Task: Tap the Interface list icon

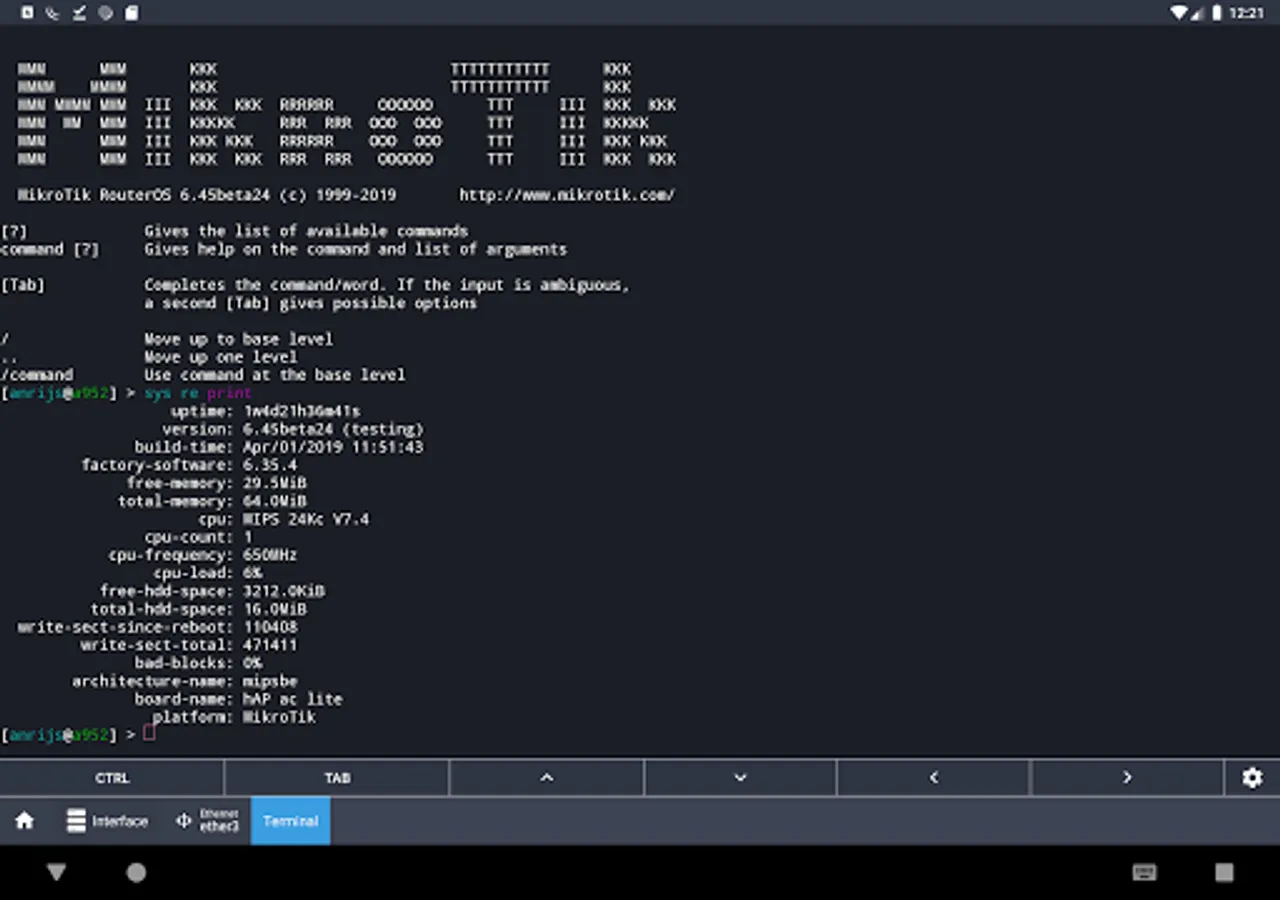Action: tap(76, 821)
